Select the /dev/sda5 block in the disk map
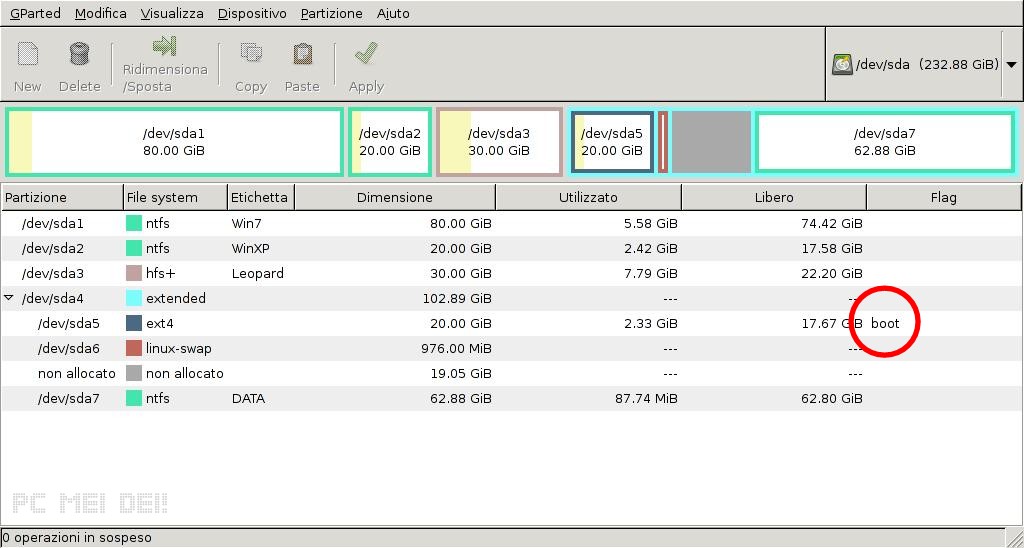The width and height of the screenshot is (1024, 548). point(612,142)
